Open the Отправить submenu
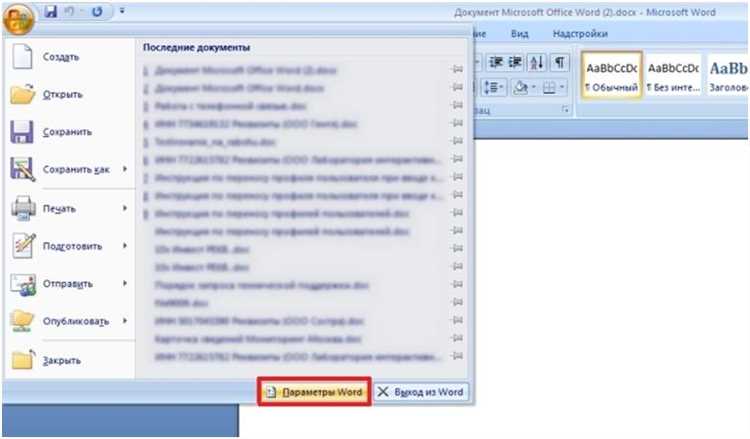The image size is (750, 439). click(x=69, y=284)
